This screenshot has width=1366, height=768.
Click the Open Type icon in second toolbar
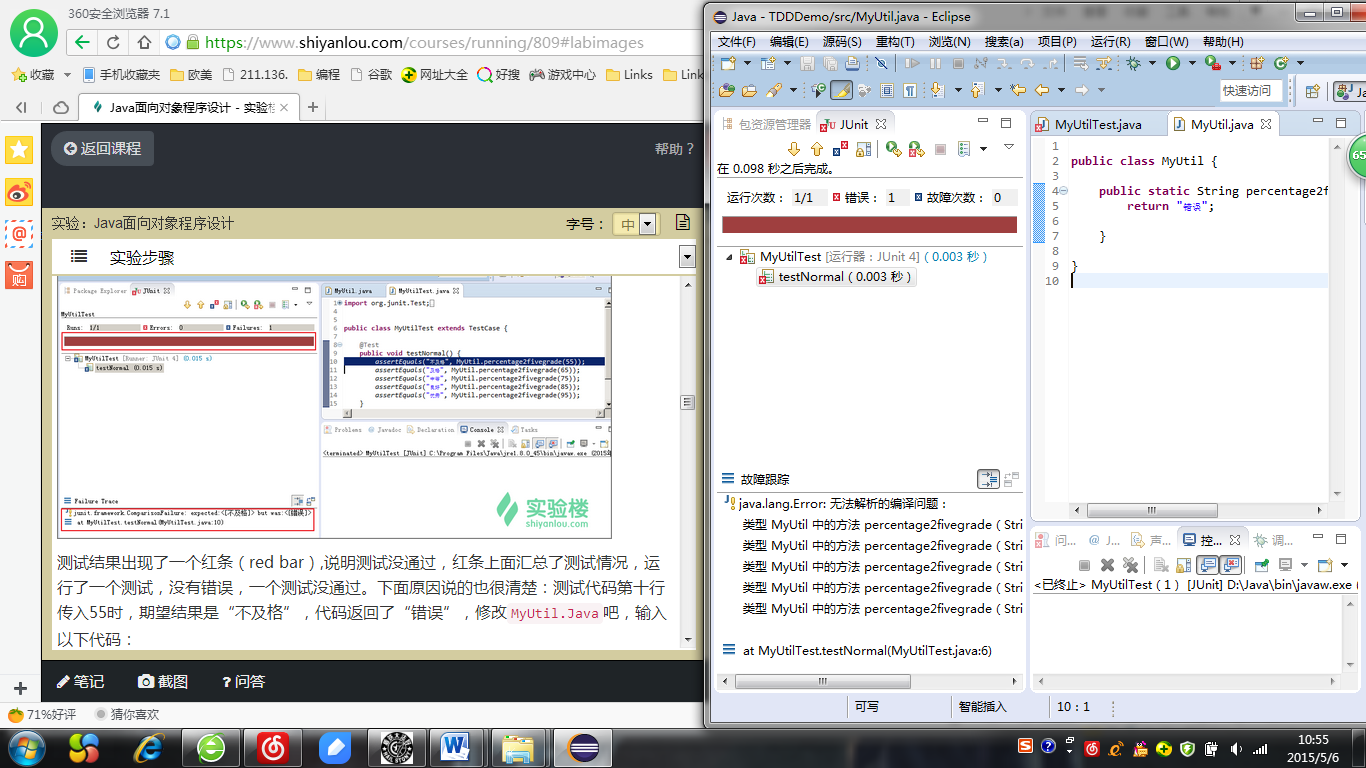point(727,90)
